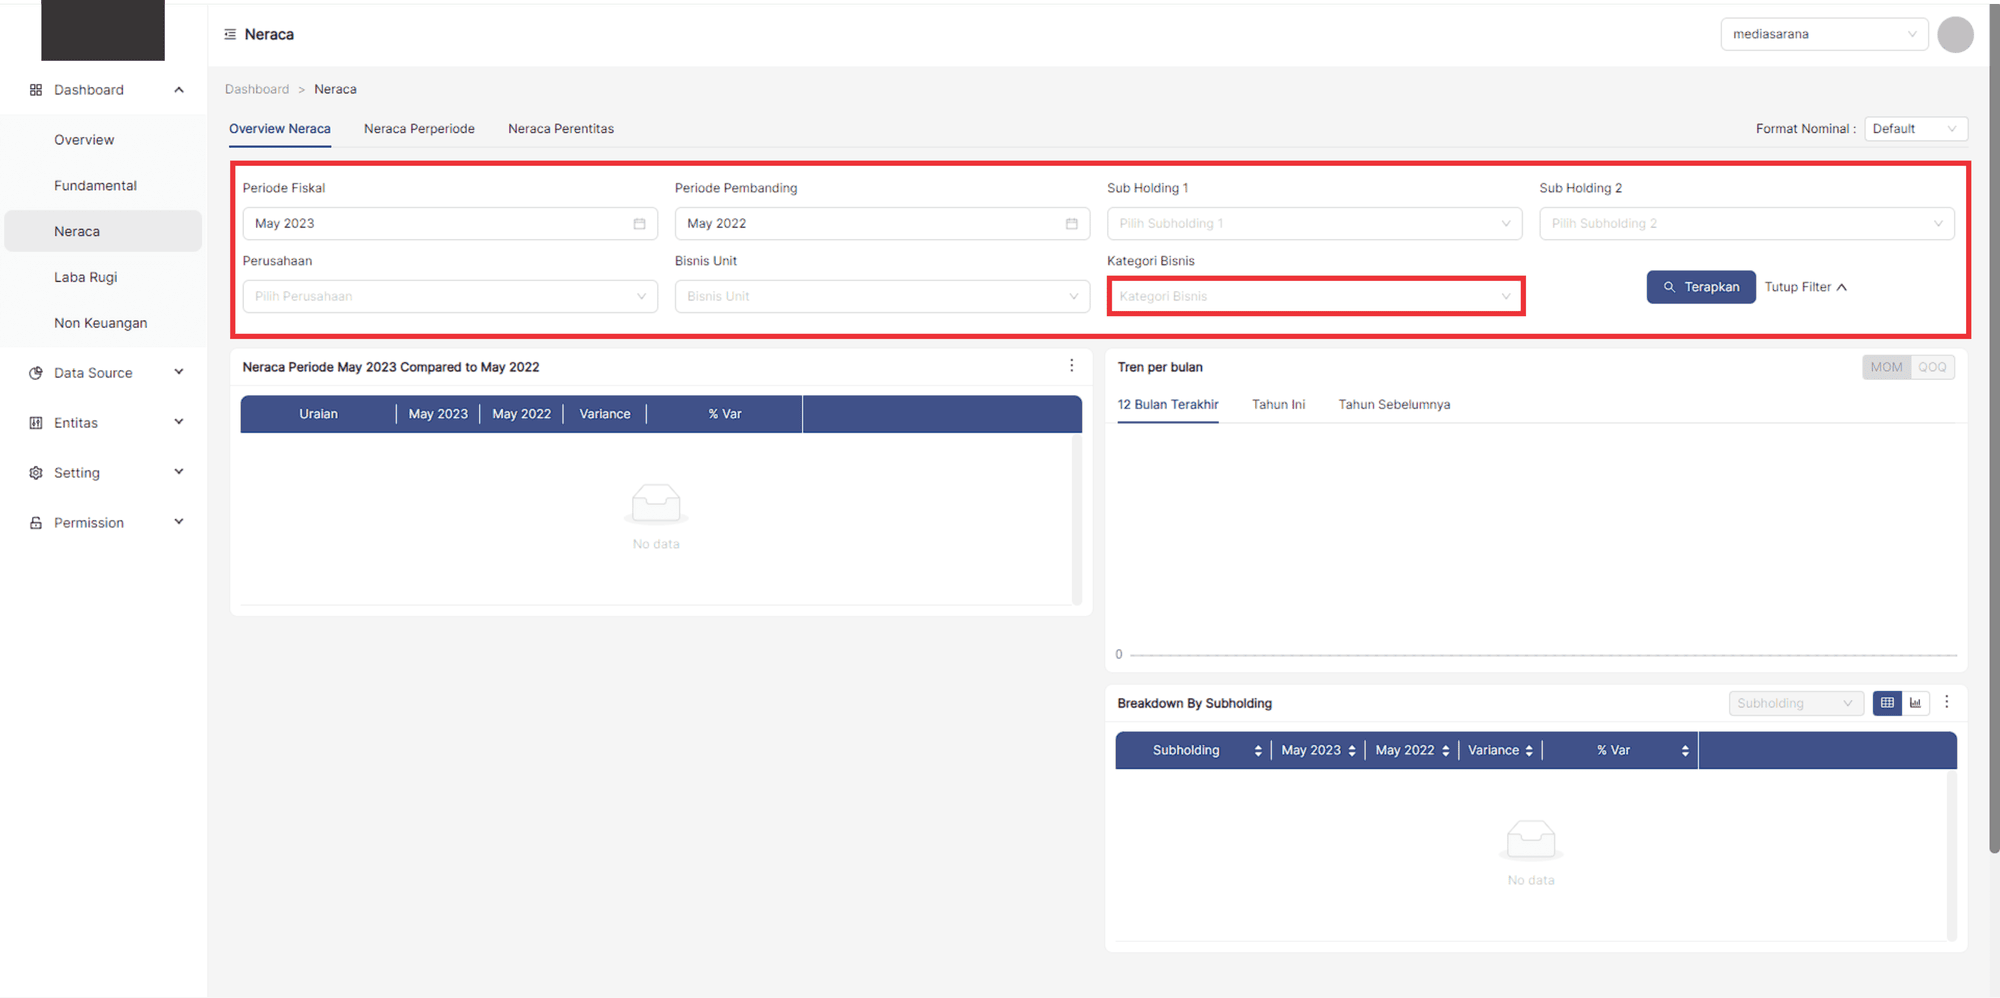Screen dimensions: 2000x998
Task: Click the Terapkan button
Action: pos(1700,287)
